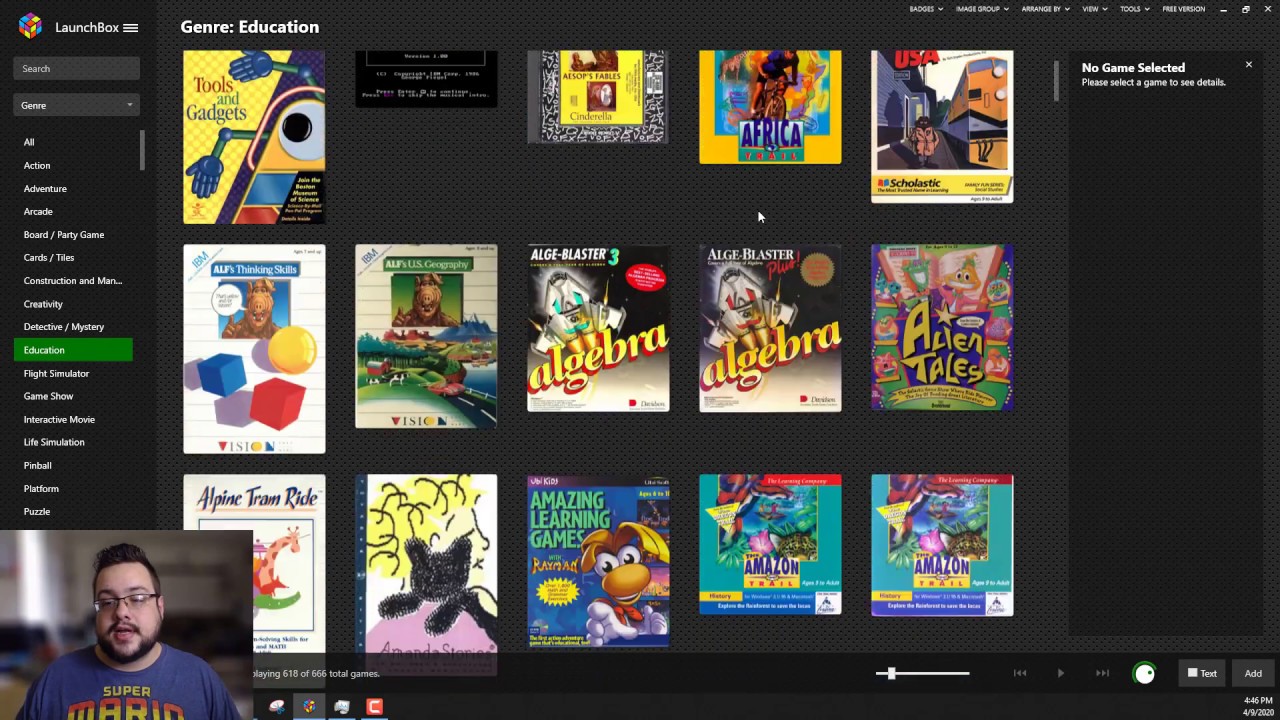Select the second Amazon Trail cover
Viewport: 1280px width, 720px height.
tap(942, 546)
